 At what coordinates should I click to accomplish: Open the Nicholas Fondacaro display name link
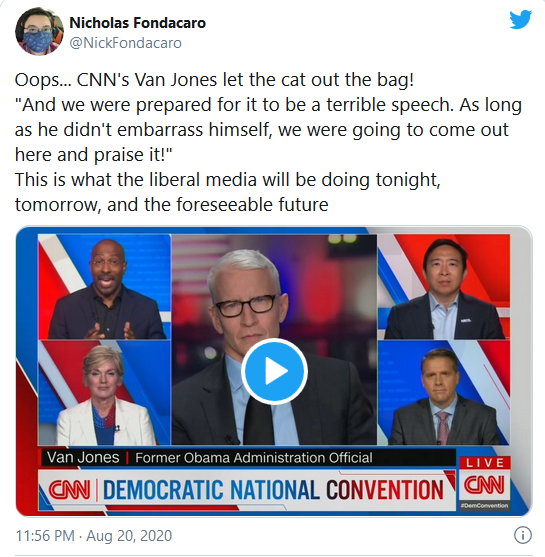pos(137,23)
